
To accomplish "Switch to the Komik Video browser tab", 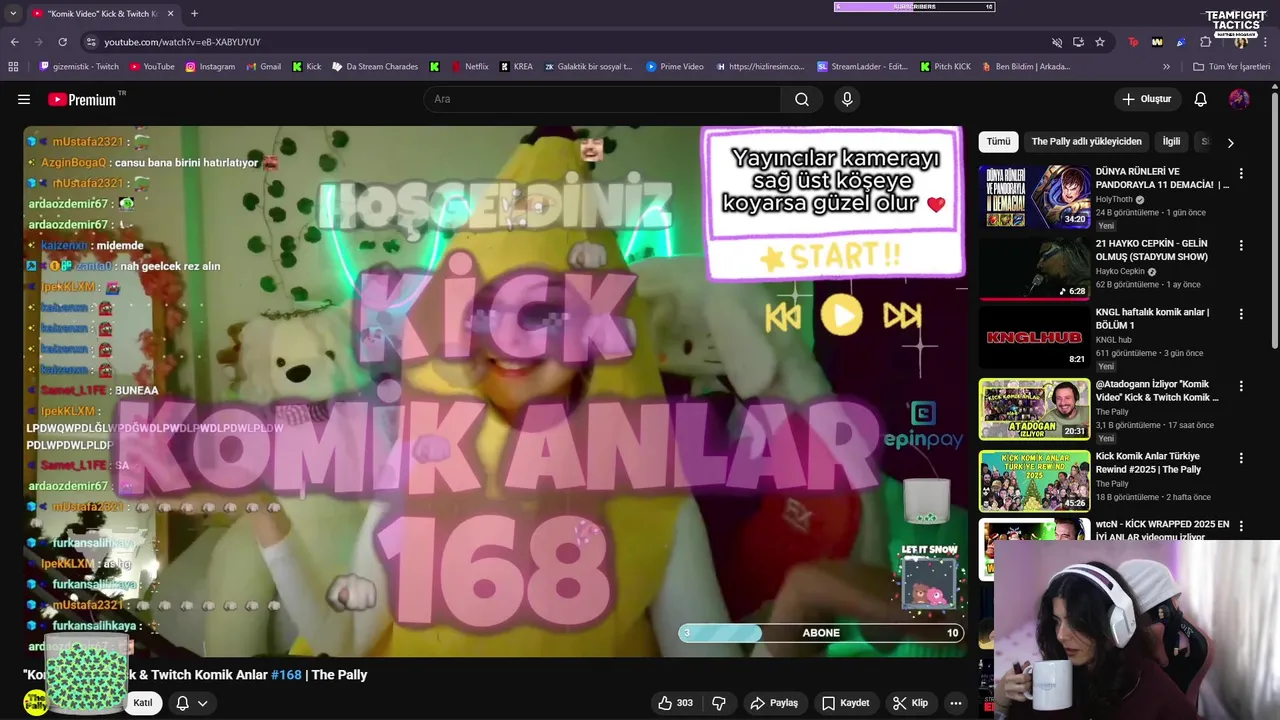I will pos(102,14).
